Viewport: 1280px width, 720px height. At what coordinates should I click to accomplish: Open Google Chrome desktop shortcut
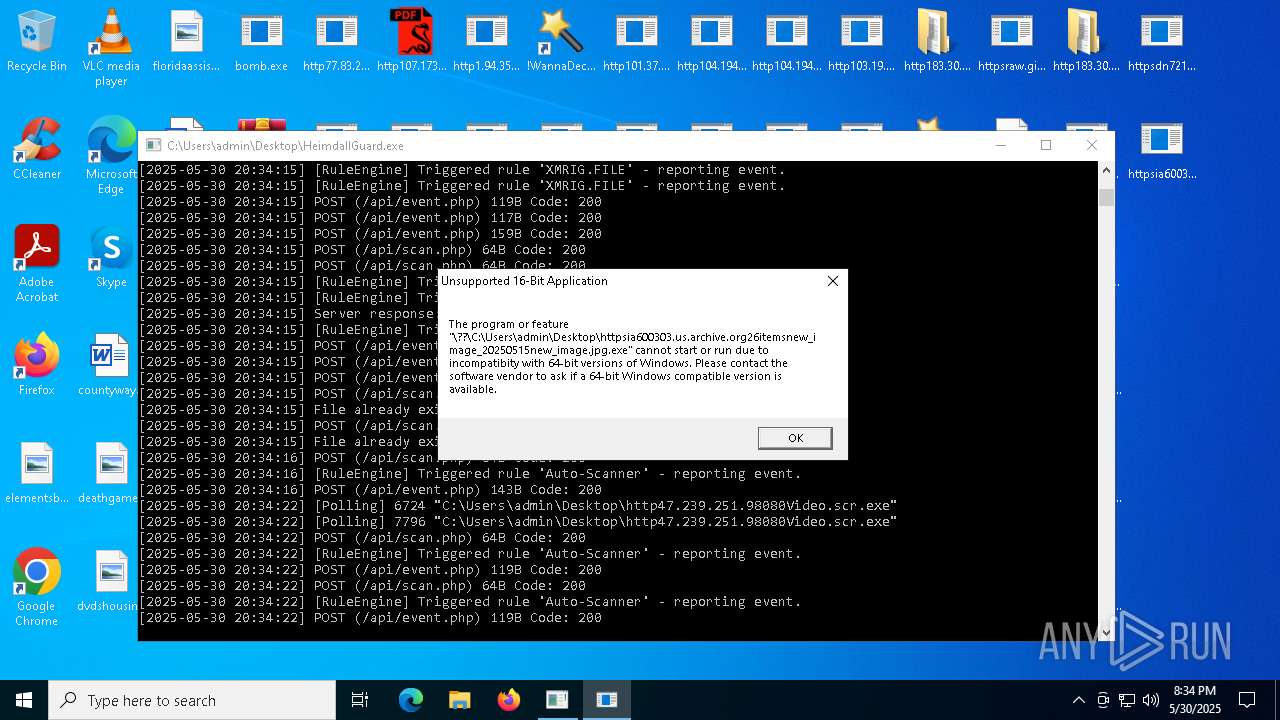37,587
